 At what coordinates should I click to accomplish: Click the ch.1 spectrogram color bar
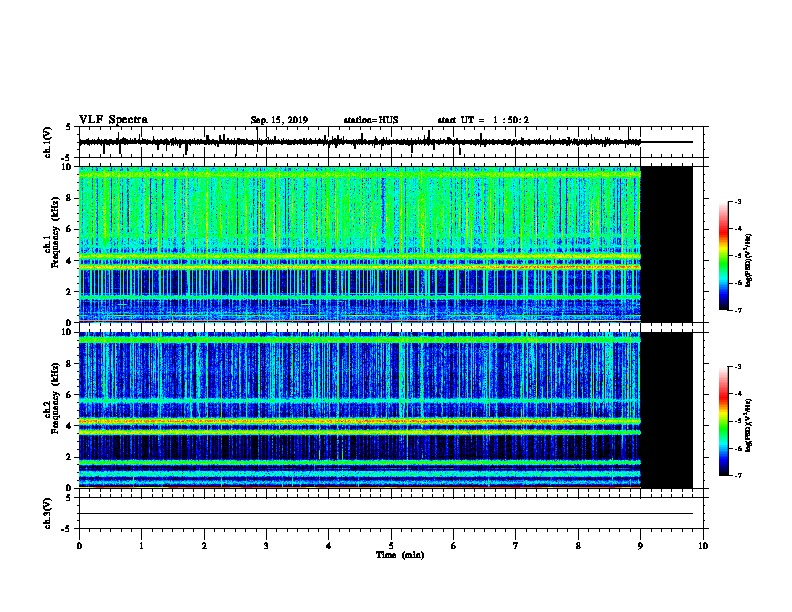(723, 256)
